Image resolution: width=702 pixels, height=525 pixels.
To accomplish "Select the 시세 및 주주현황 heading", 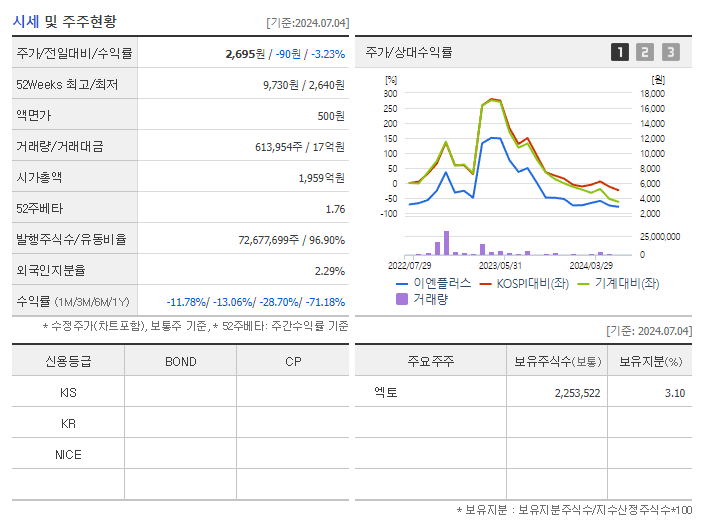I will click(x=64, y=21).
